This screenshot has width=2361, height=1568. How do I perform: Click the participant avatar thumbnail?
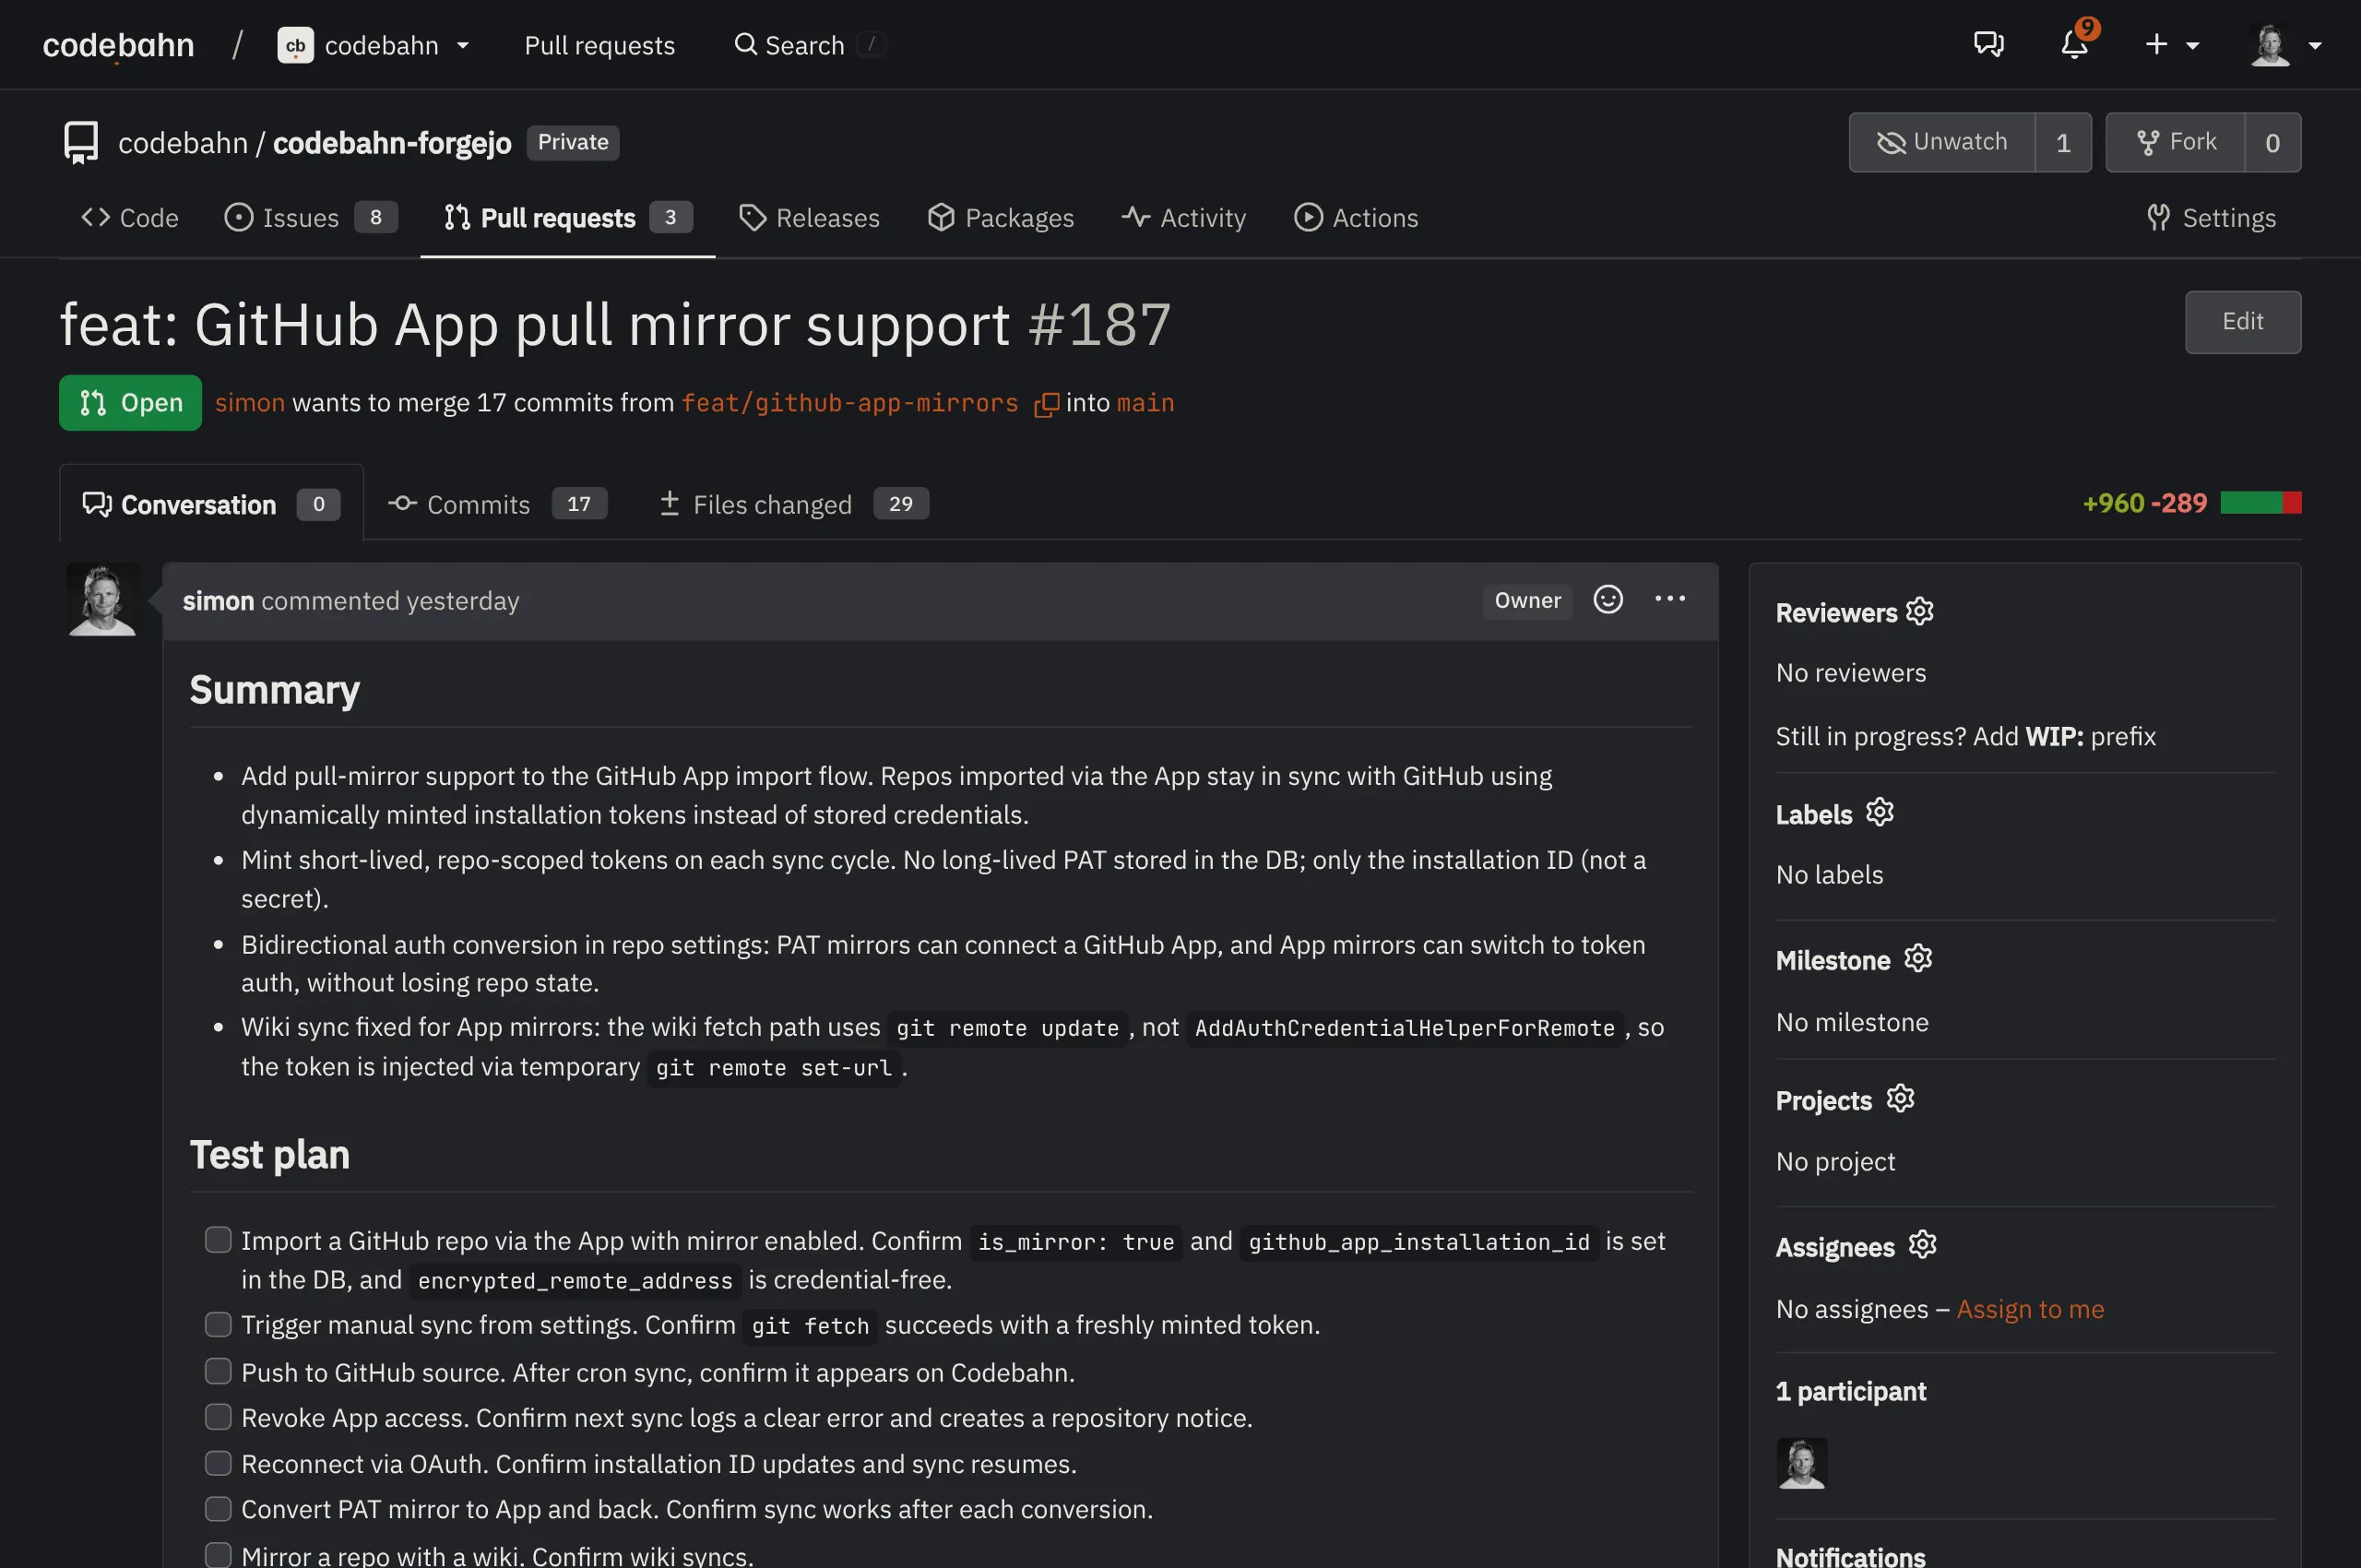[x=1801, y=1463]
